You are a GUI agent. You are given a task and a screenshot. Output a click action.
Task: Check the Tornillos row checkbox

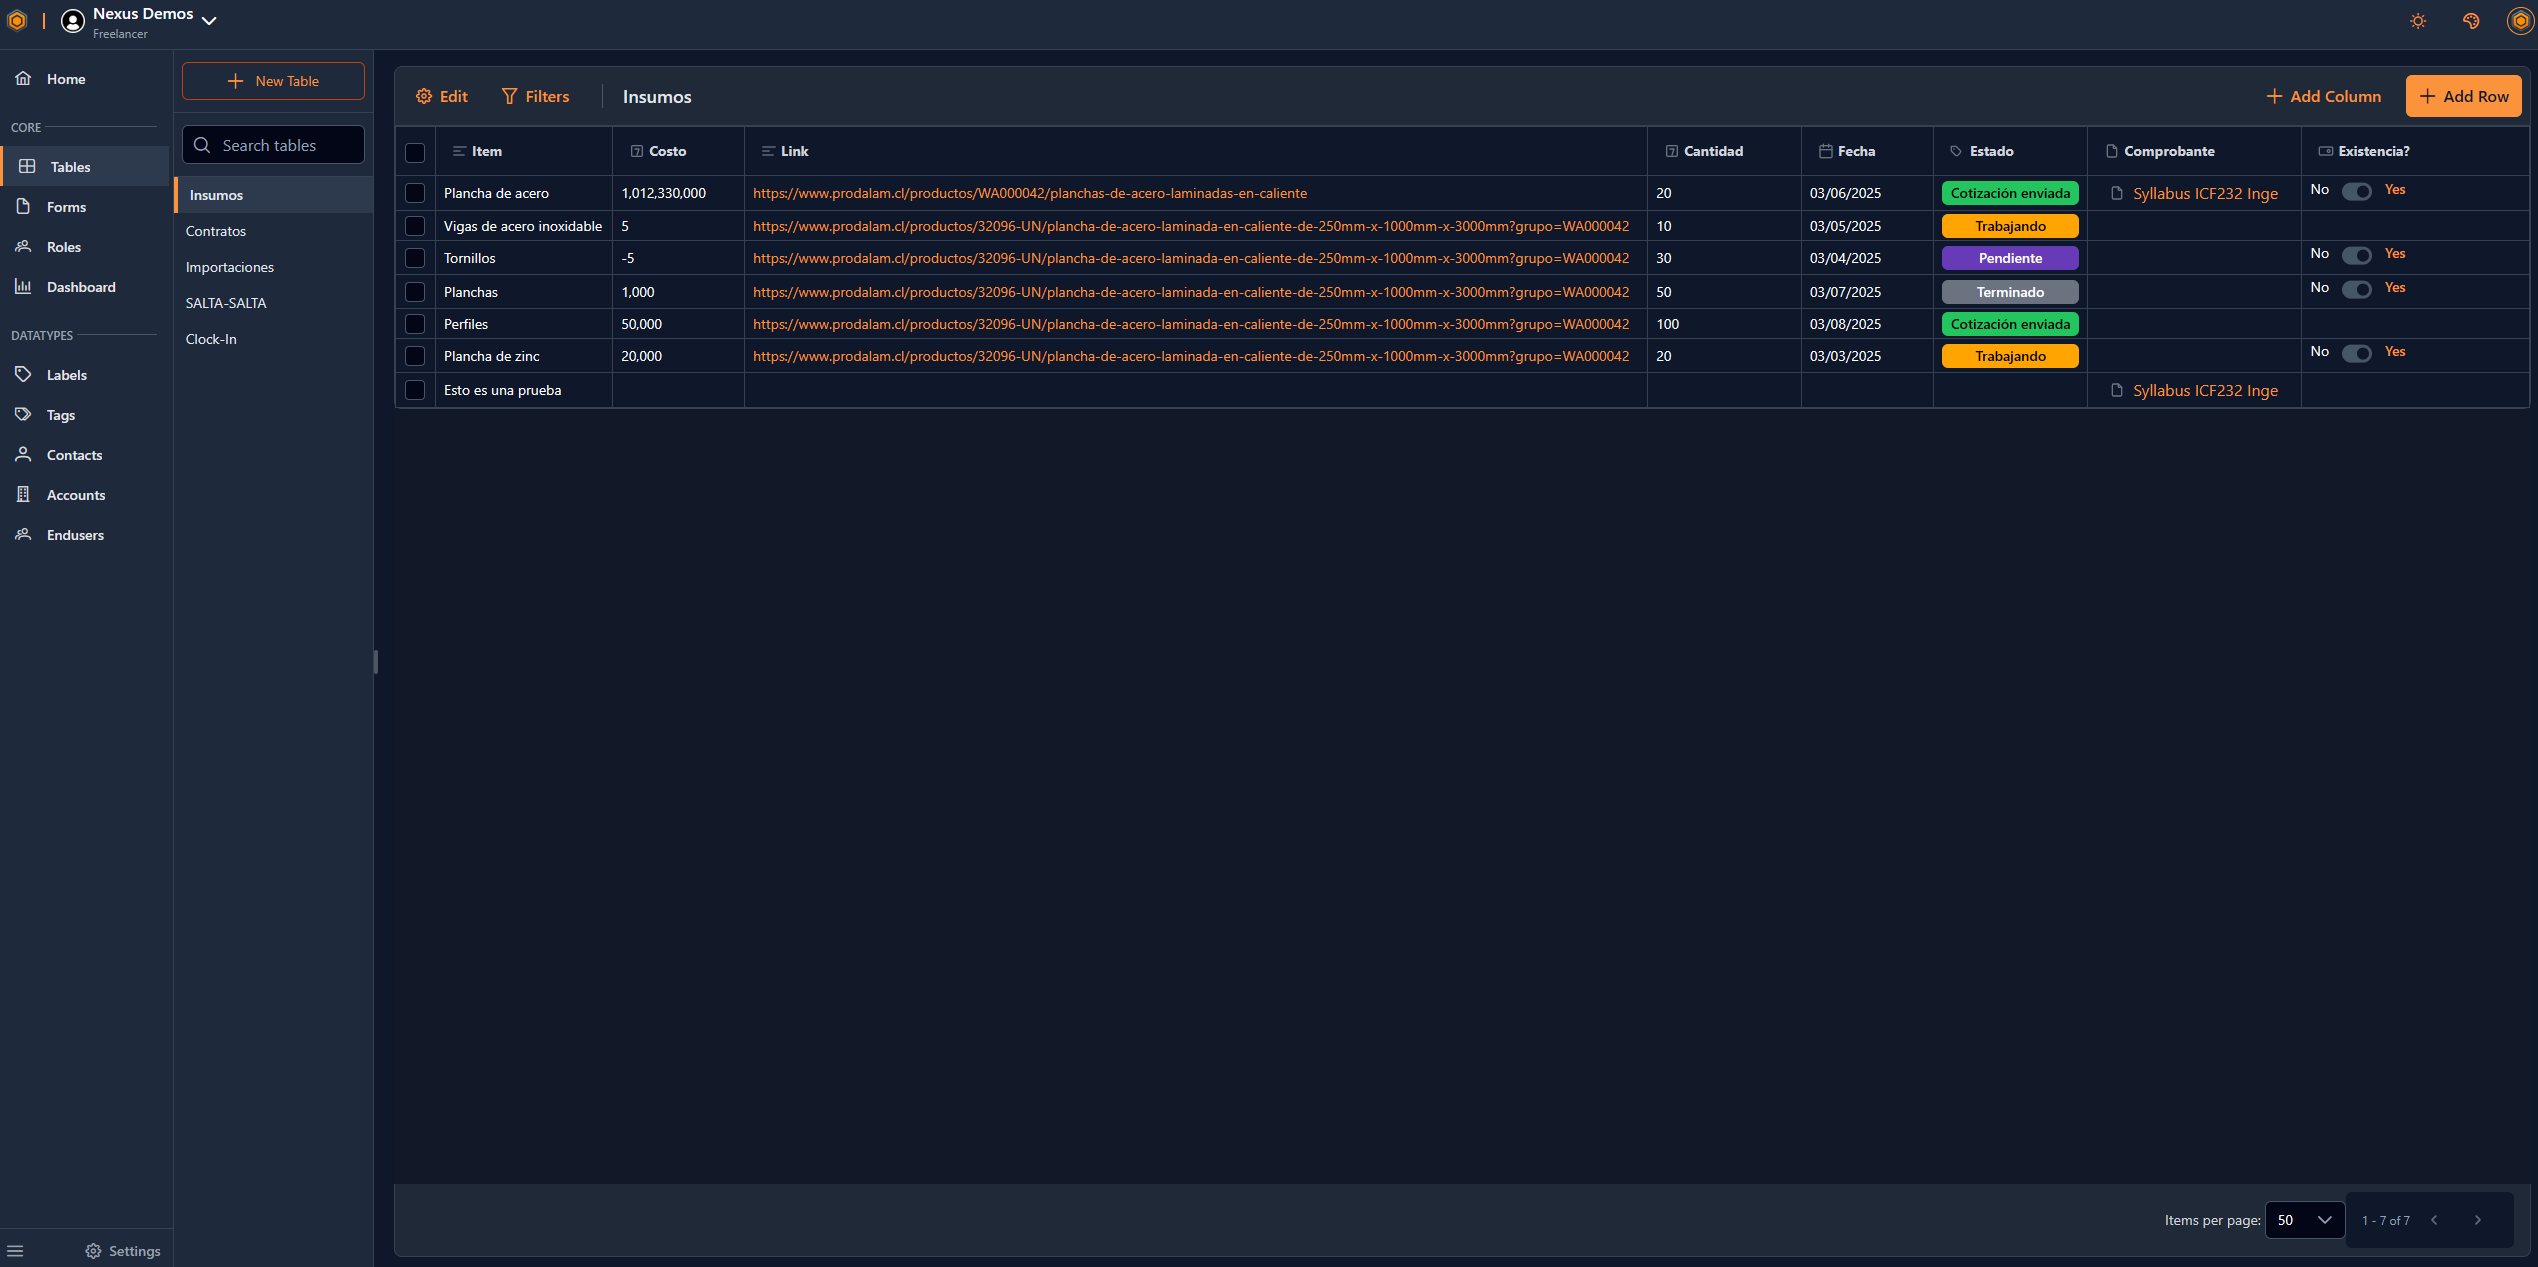[415, 258]
